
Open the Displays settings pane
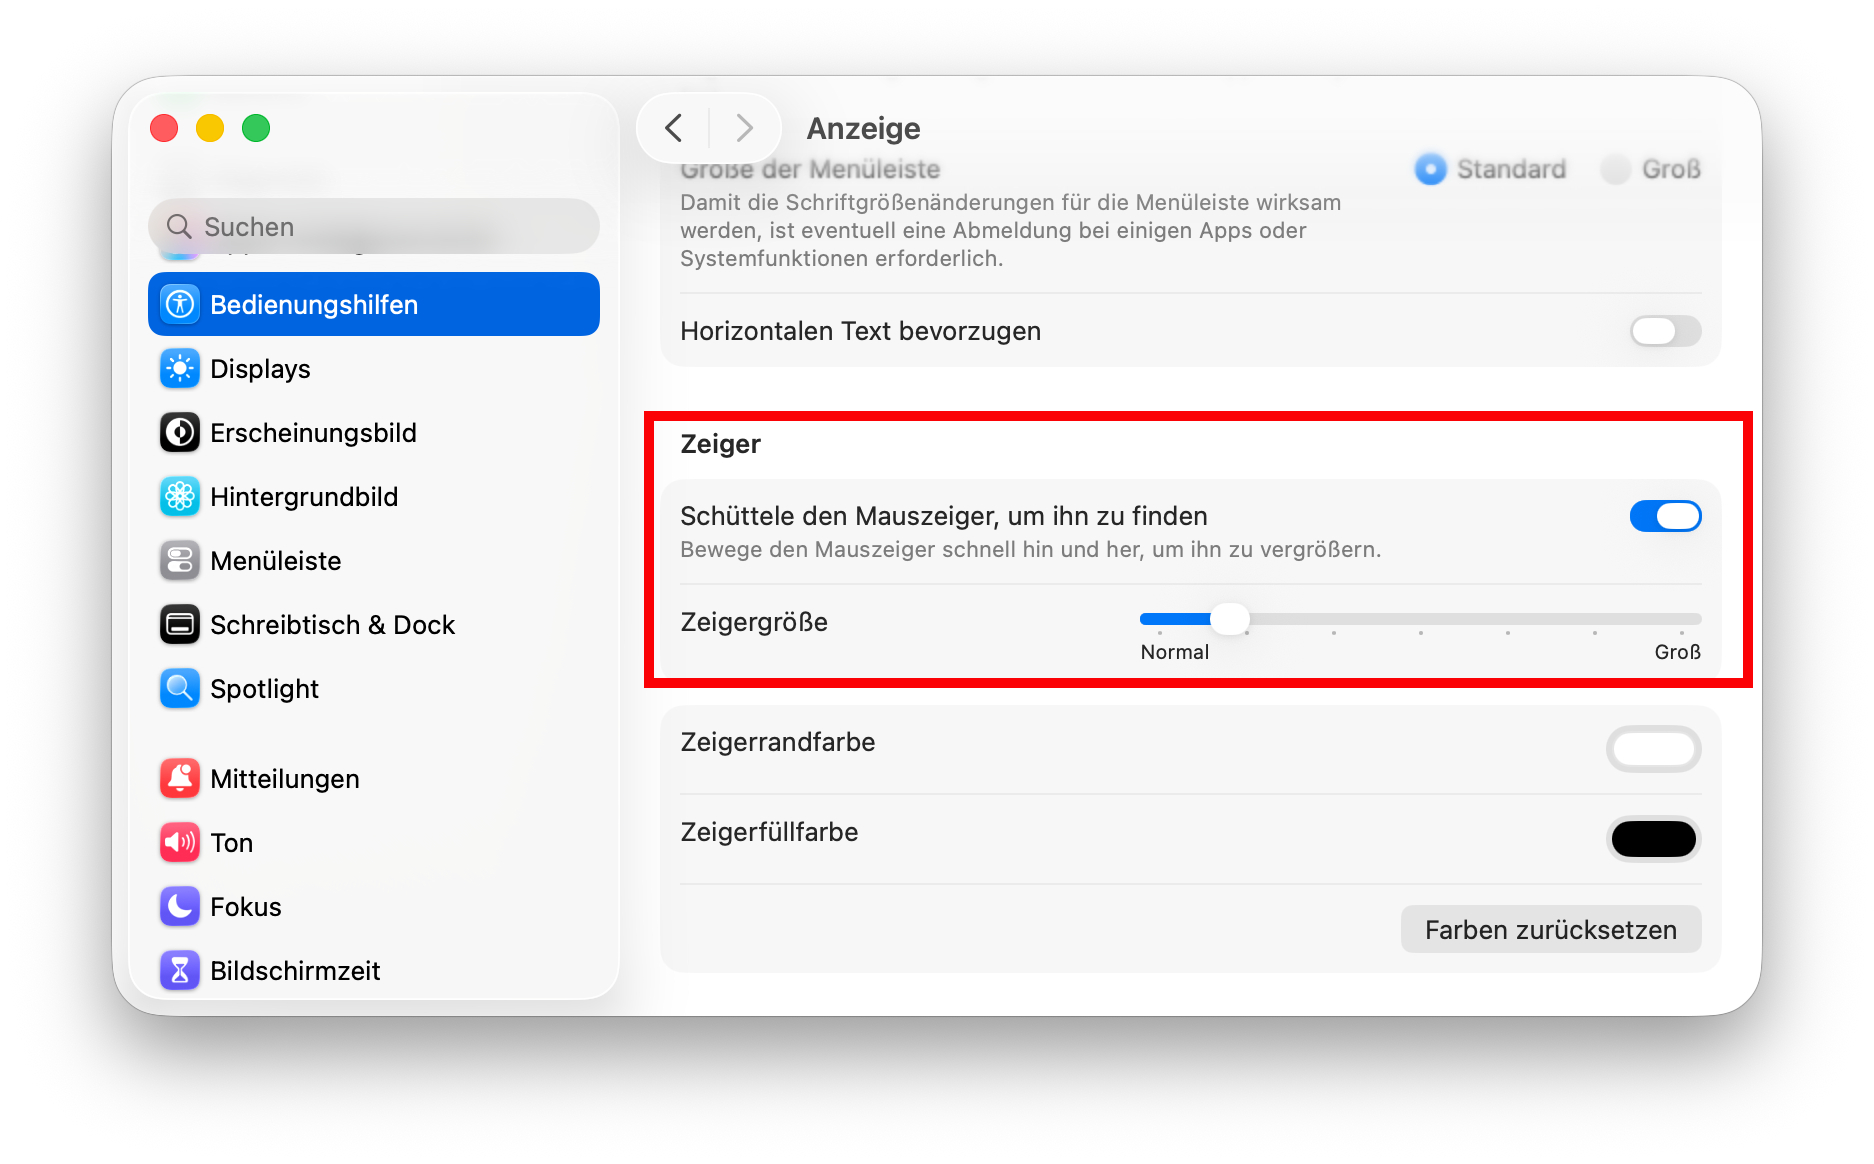pos(373,369)
